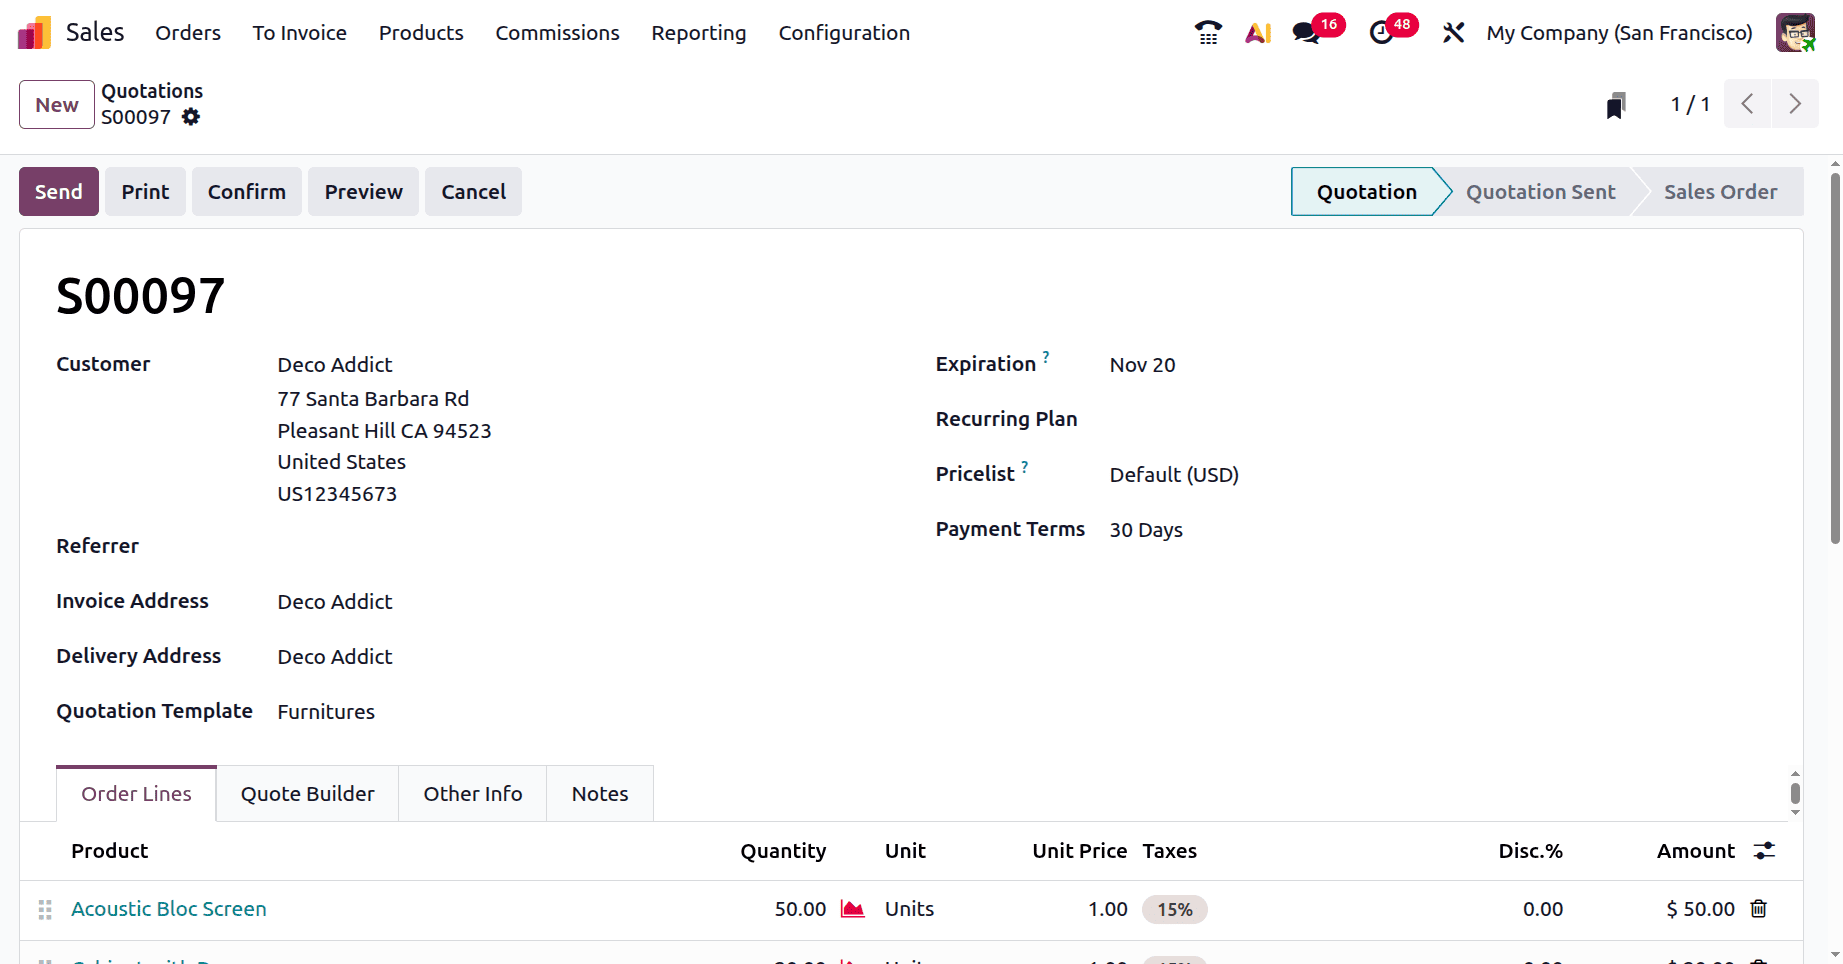Show the Pricelist help tooltip icon
Image resolution: width=1843 pixels, height=964 pixels.
(x=1025, y=467)
